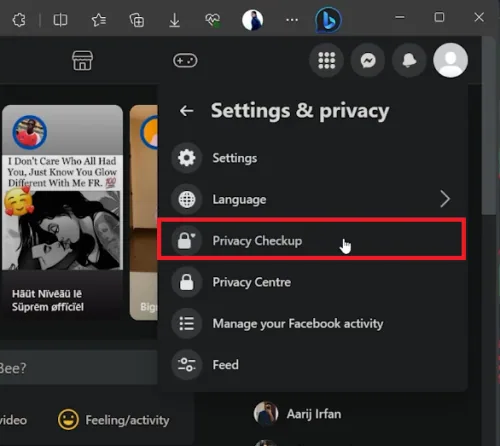Click the Feeling/activity smiley icon

tap(68, 420)
